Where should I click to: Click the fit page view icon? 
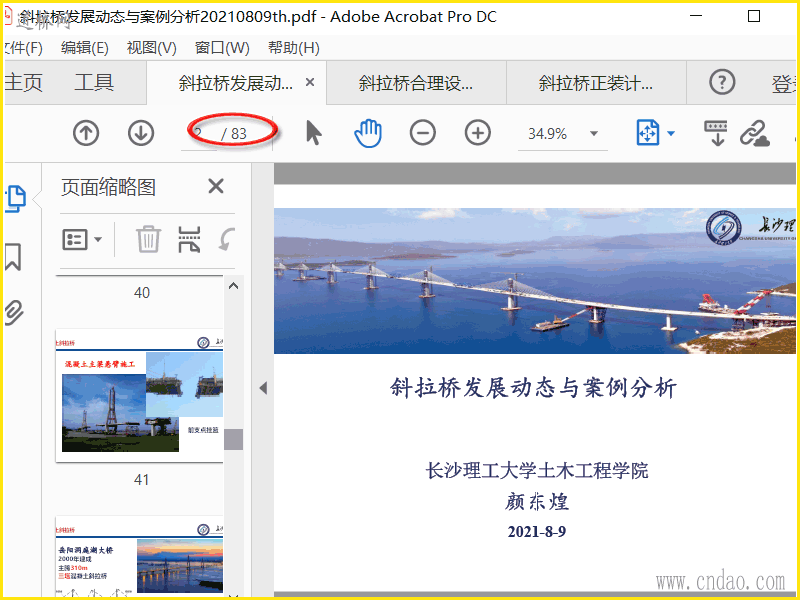pos(648,133)
